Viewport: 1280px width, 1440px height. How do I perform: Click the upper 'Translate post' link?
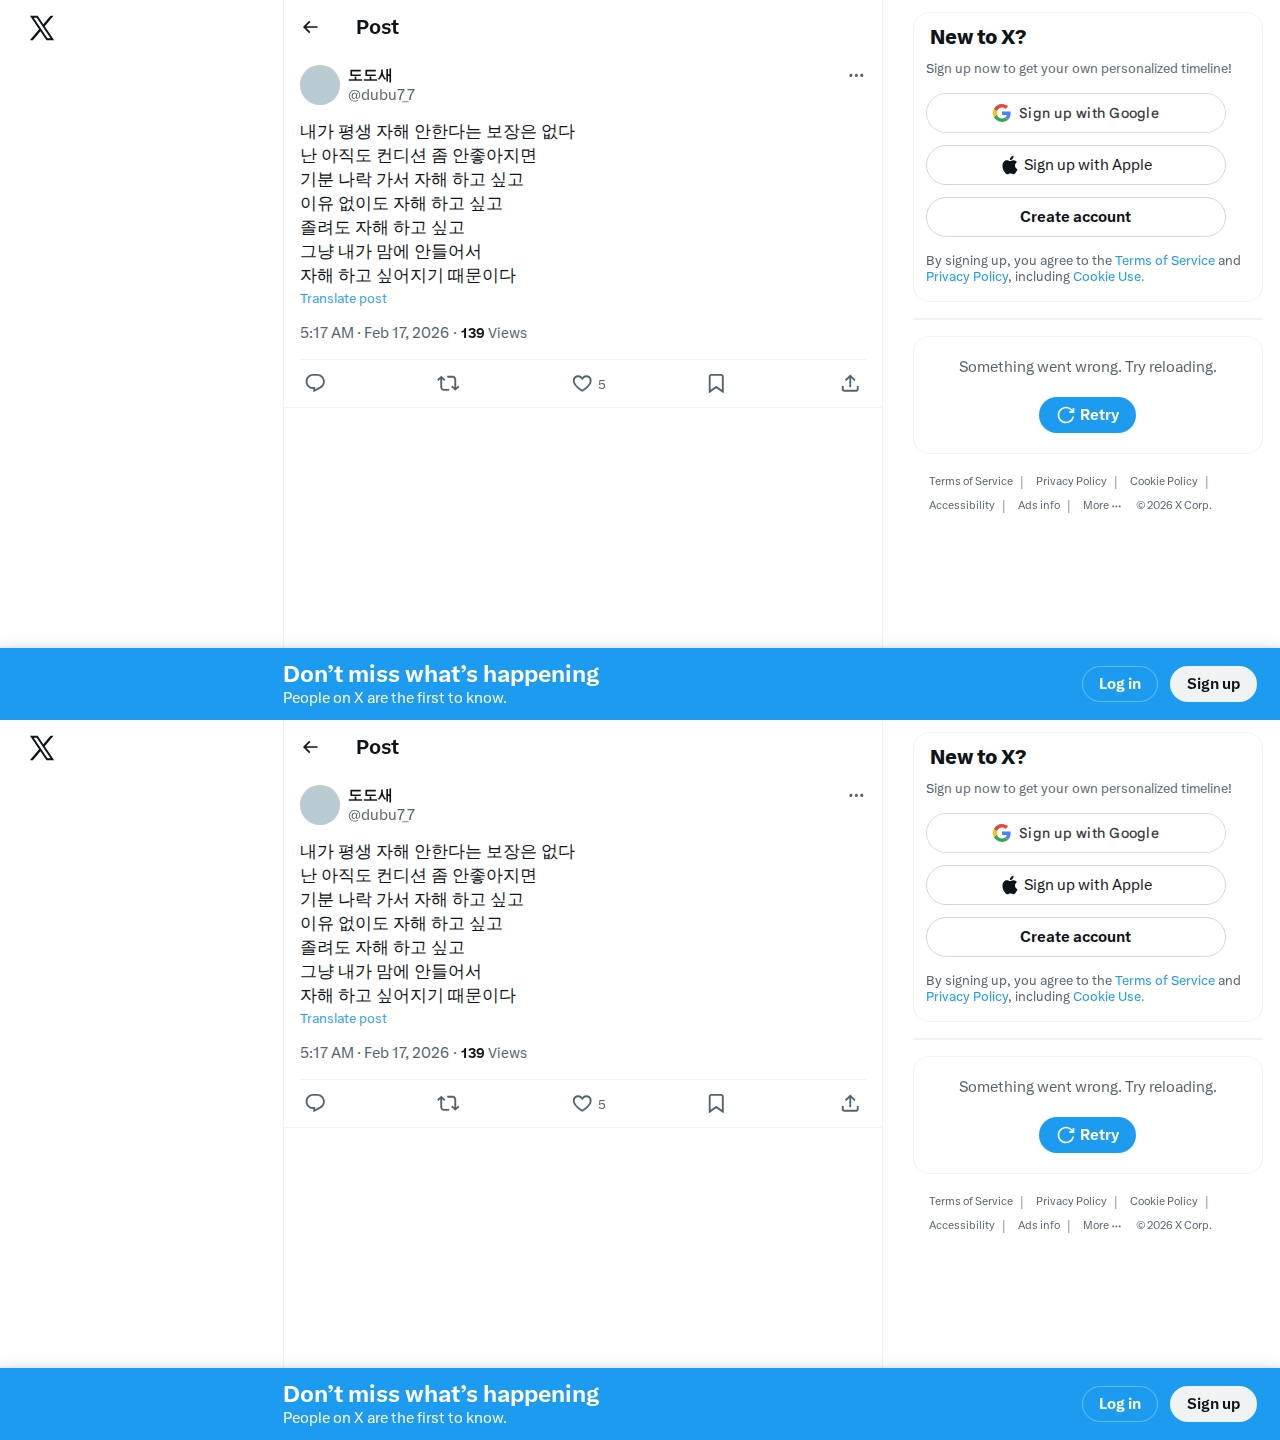(343, 299)
